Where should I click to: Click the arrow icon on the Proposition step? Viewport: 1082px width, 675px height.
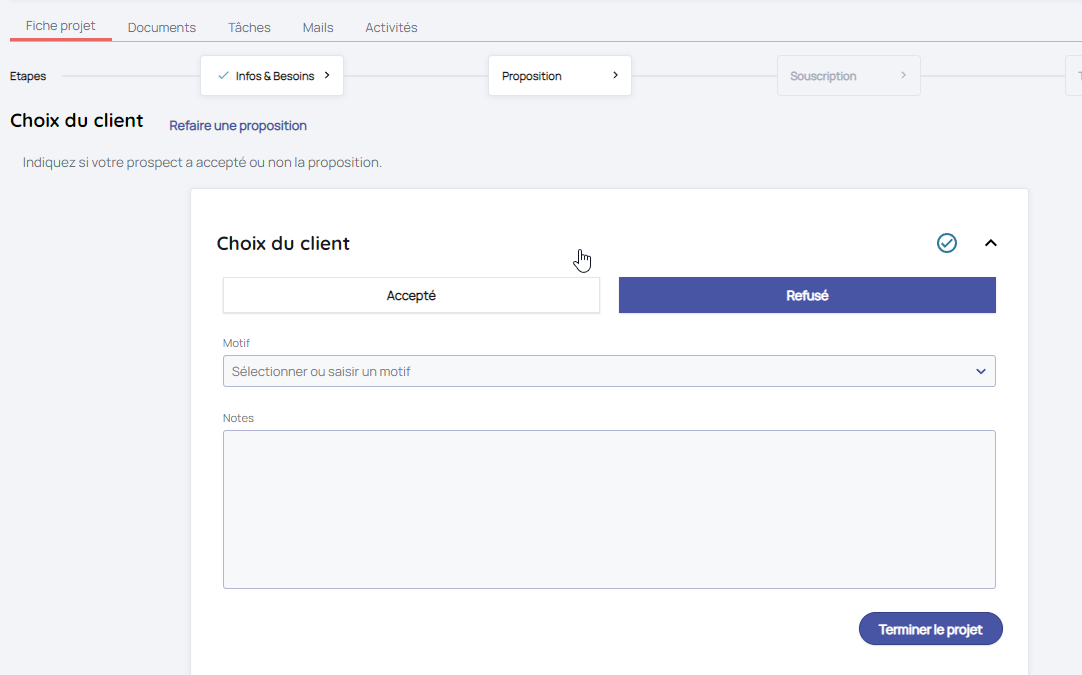click(615, 75)
